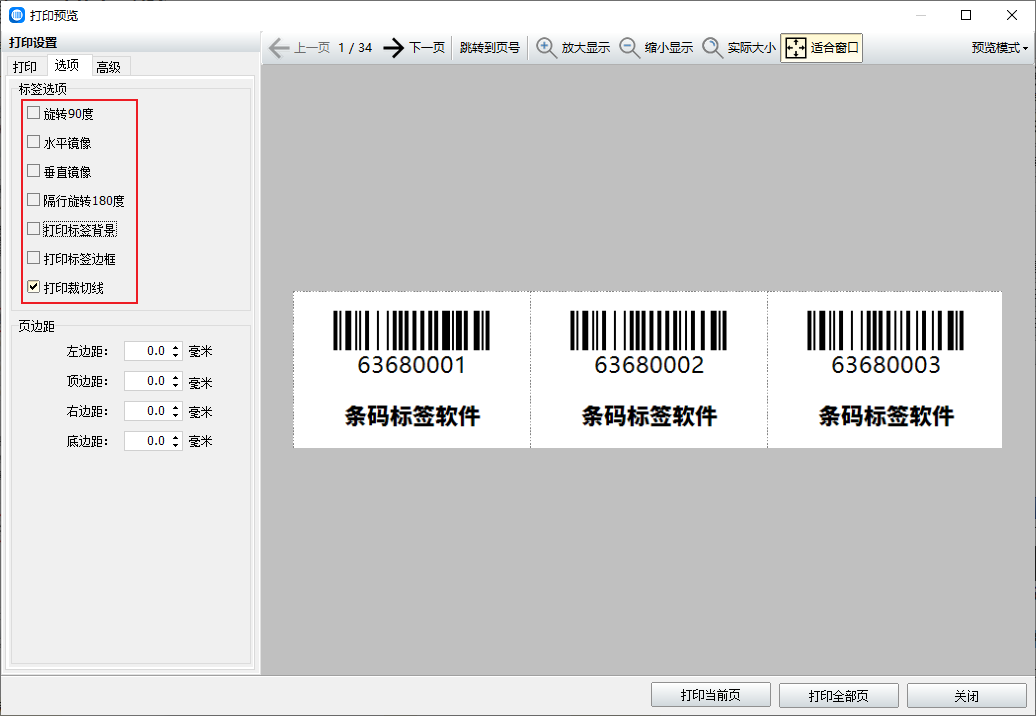The image size is (1036, 716).
Task: Click the print preview app icon
Action: point(17,15)
